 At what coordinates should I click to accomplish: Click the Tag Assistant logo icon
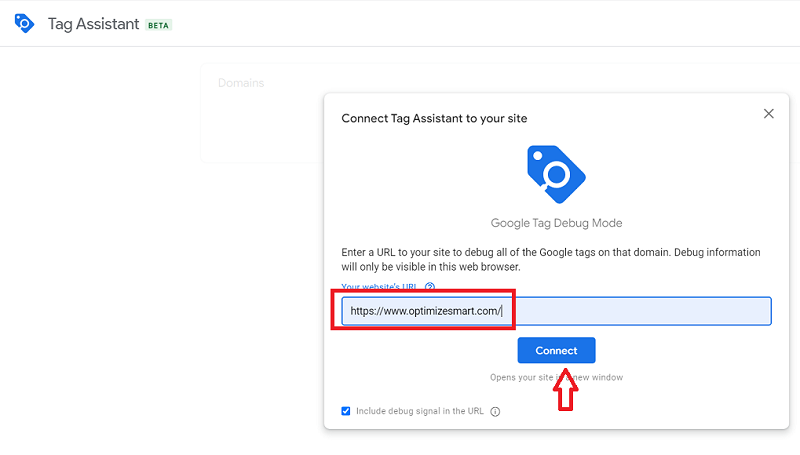coord(24,23)
